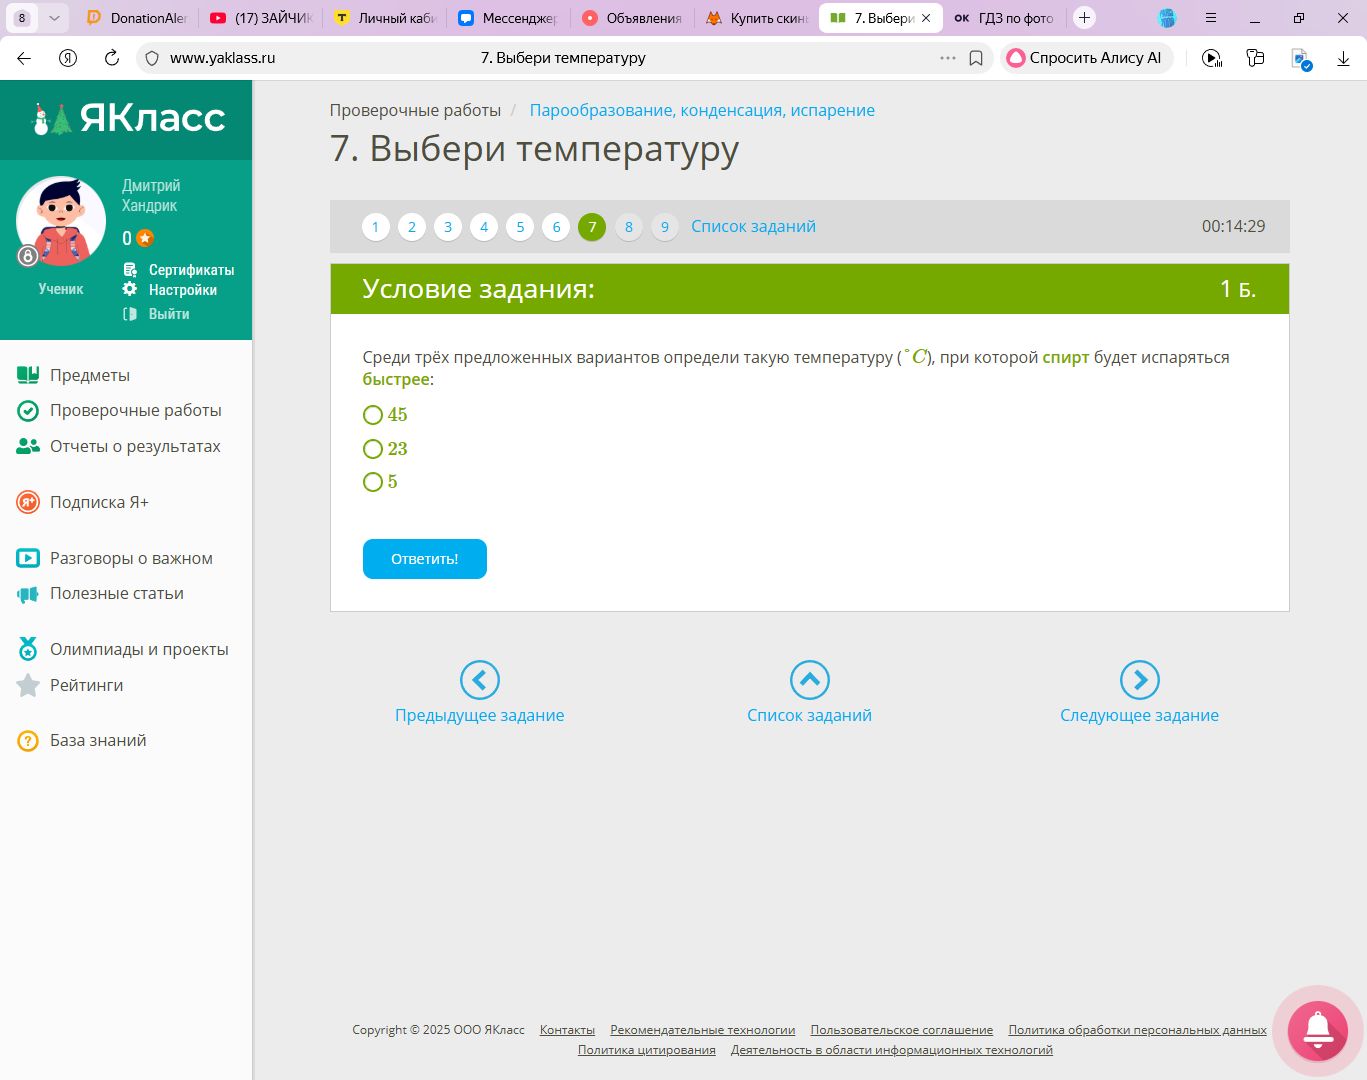Open the three-dots menu in address bar

point(947,58)
